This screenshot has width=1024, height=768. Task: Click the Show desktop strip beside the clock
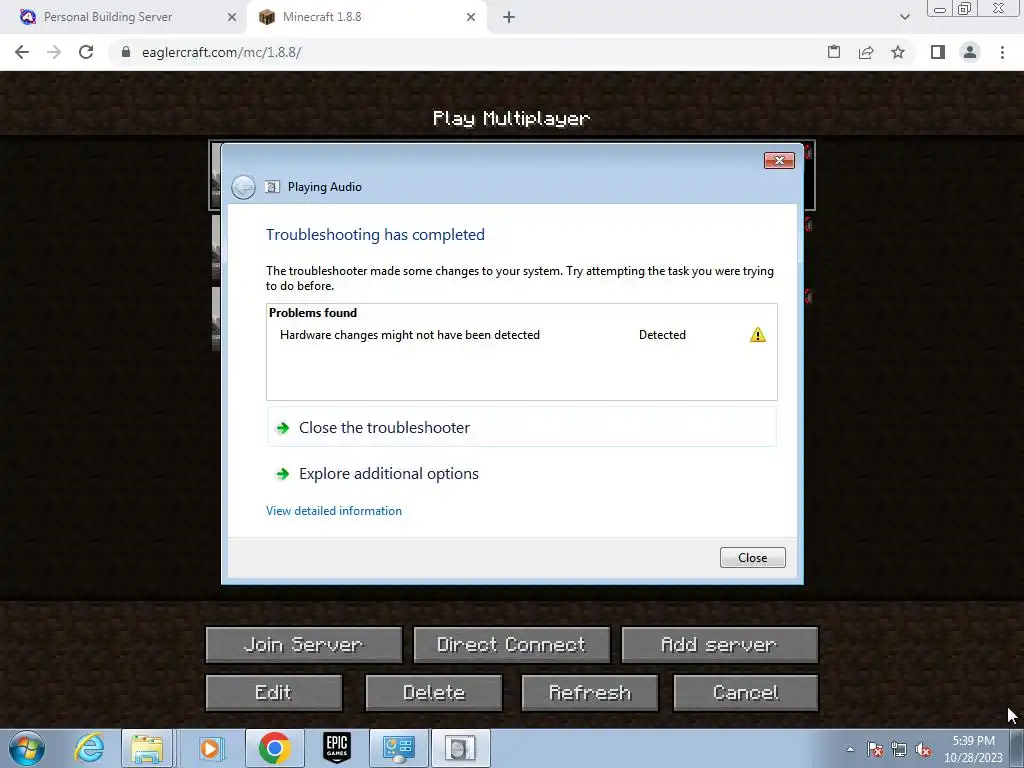[x=1017, y=748]
